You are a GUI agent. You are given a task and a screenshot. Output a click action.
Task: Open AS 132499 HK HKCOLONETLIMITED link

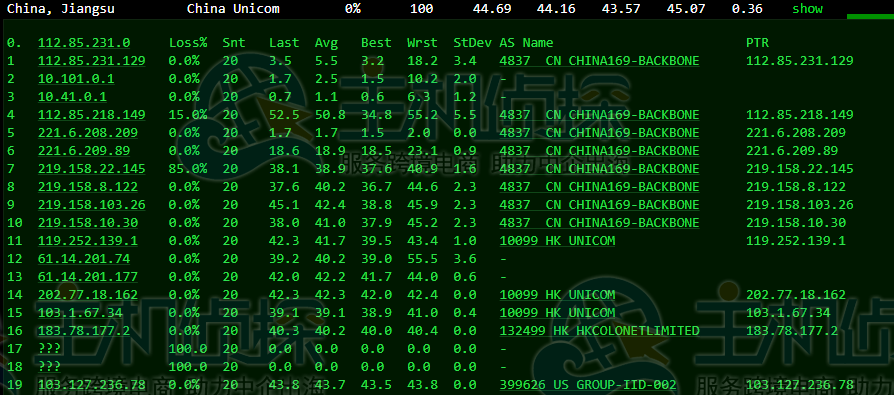coord(599,331)
